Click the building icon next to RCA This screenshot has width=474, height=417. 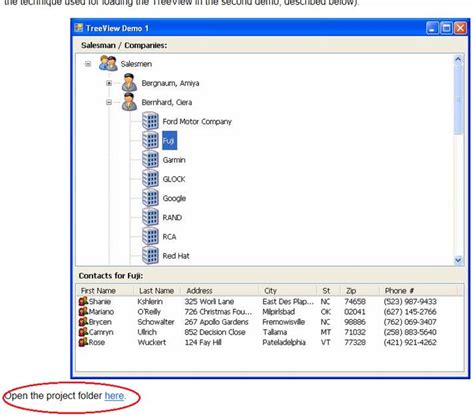point(150,236)
